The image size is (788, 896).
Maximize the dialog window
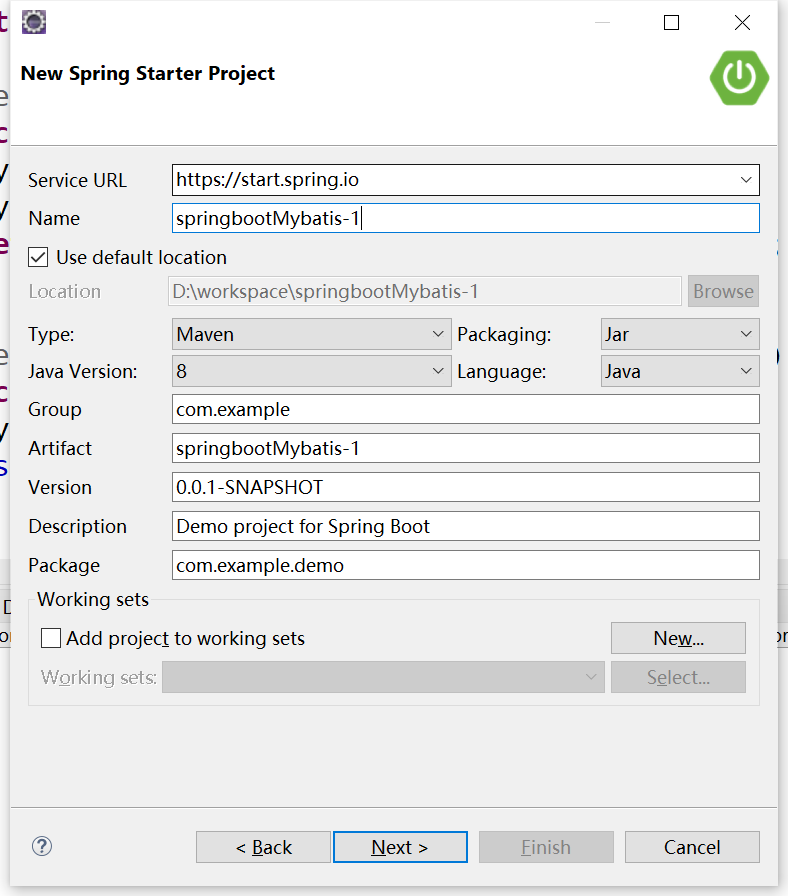[672, 22]
